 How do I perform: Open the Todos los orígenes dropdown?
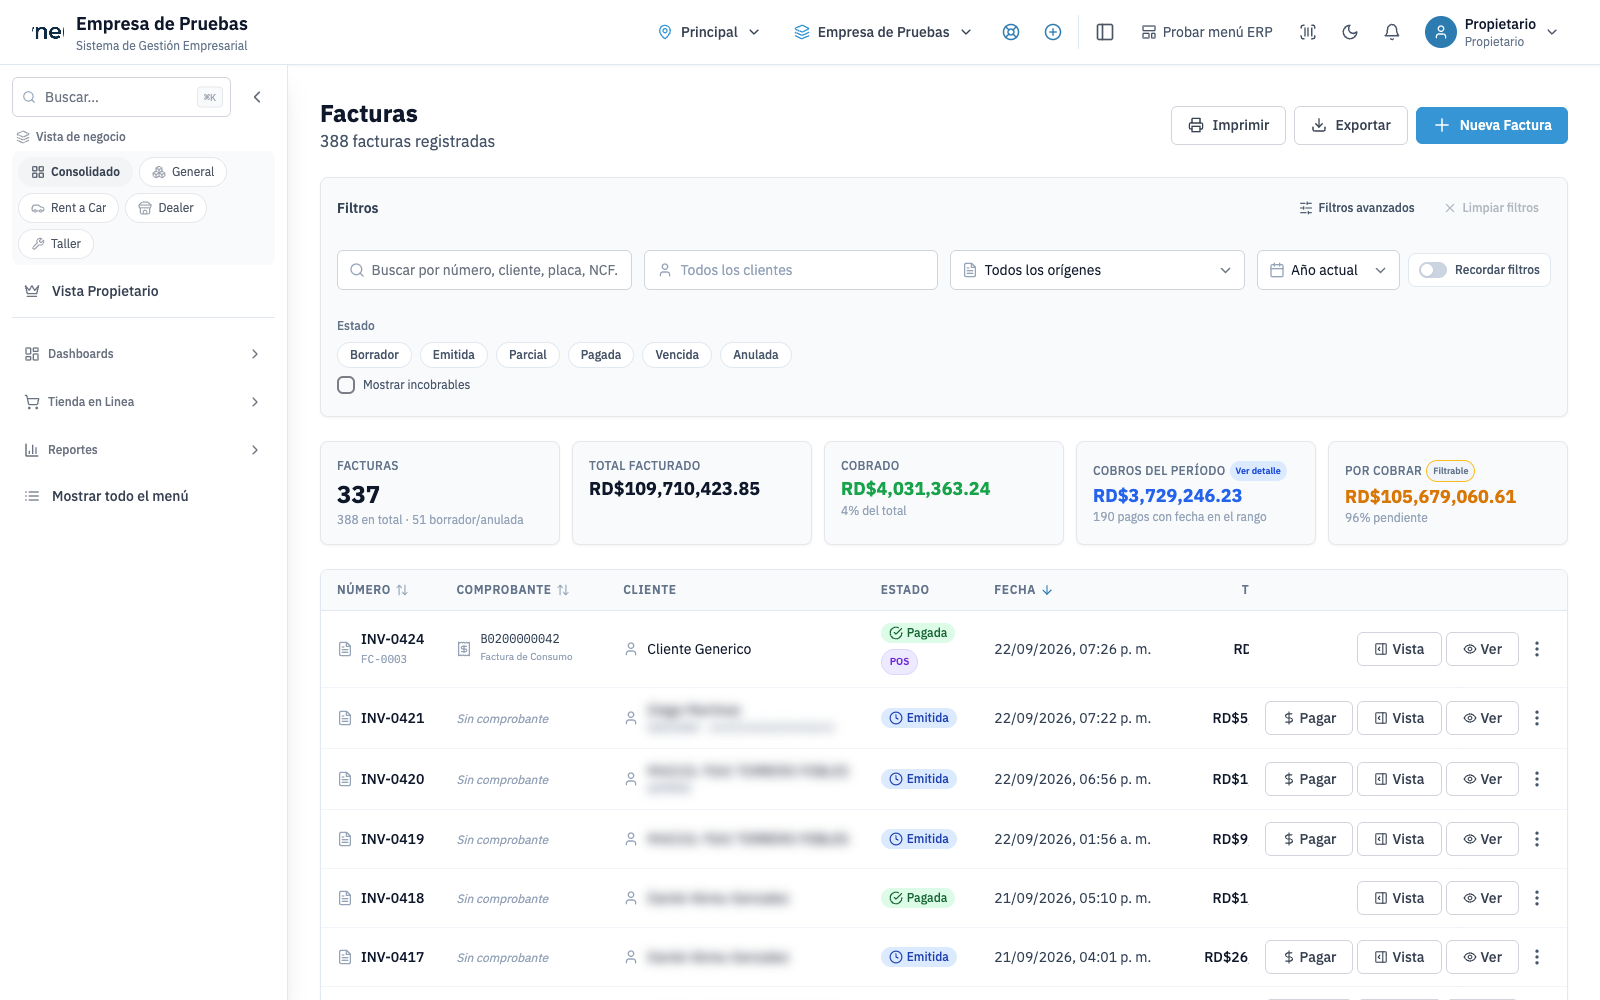pos(1097,270)
